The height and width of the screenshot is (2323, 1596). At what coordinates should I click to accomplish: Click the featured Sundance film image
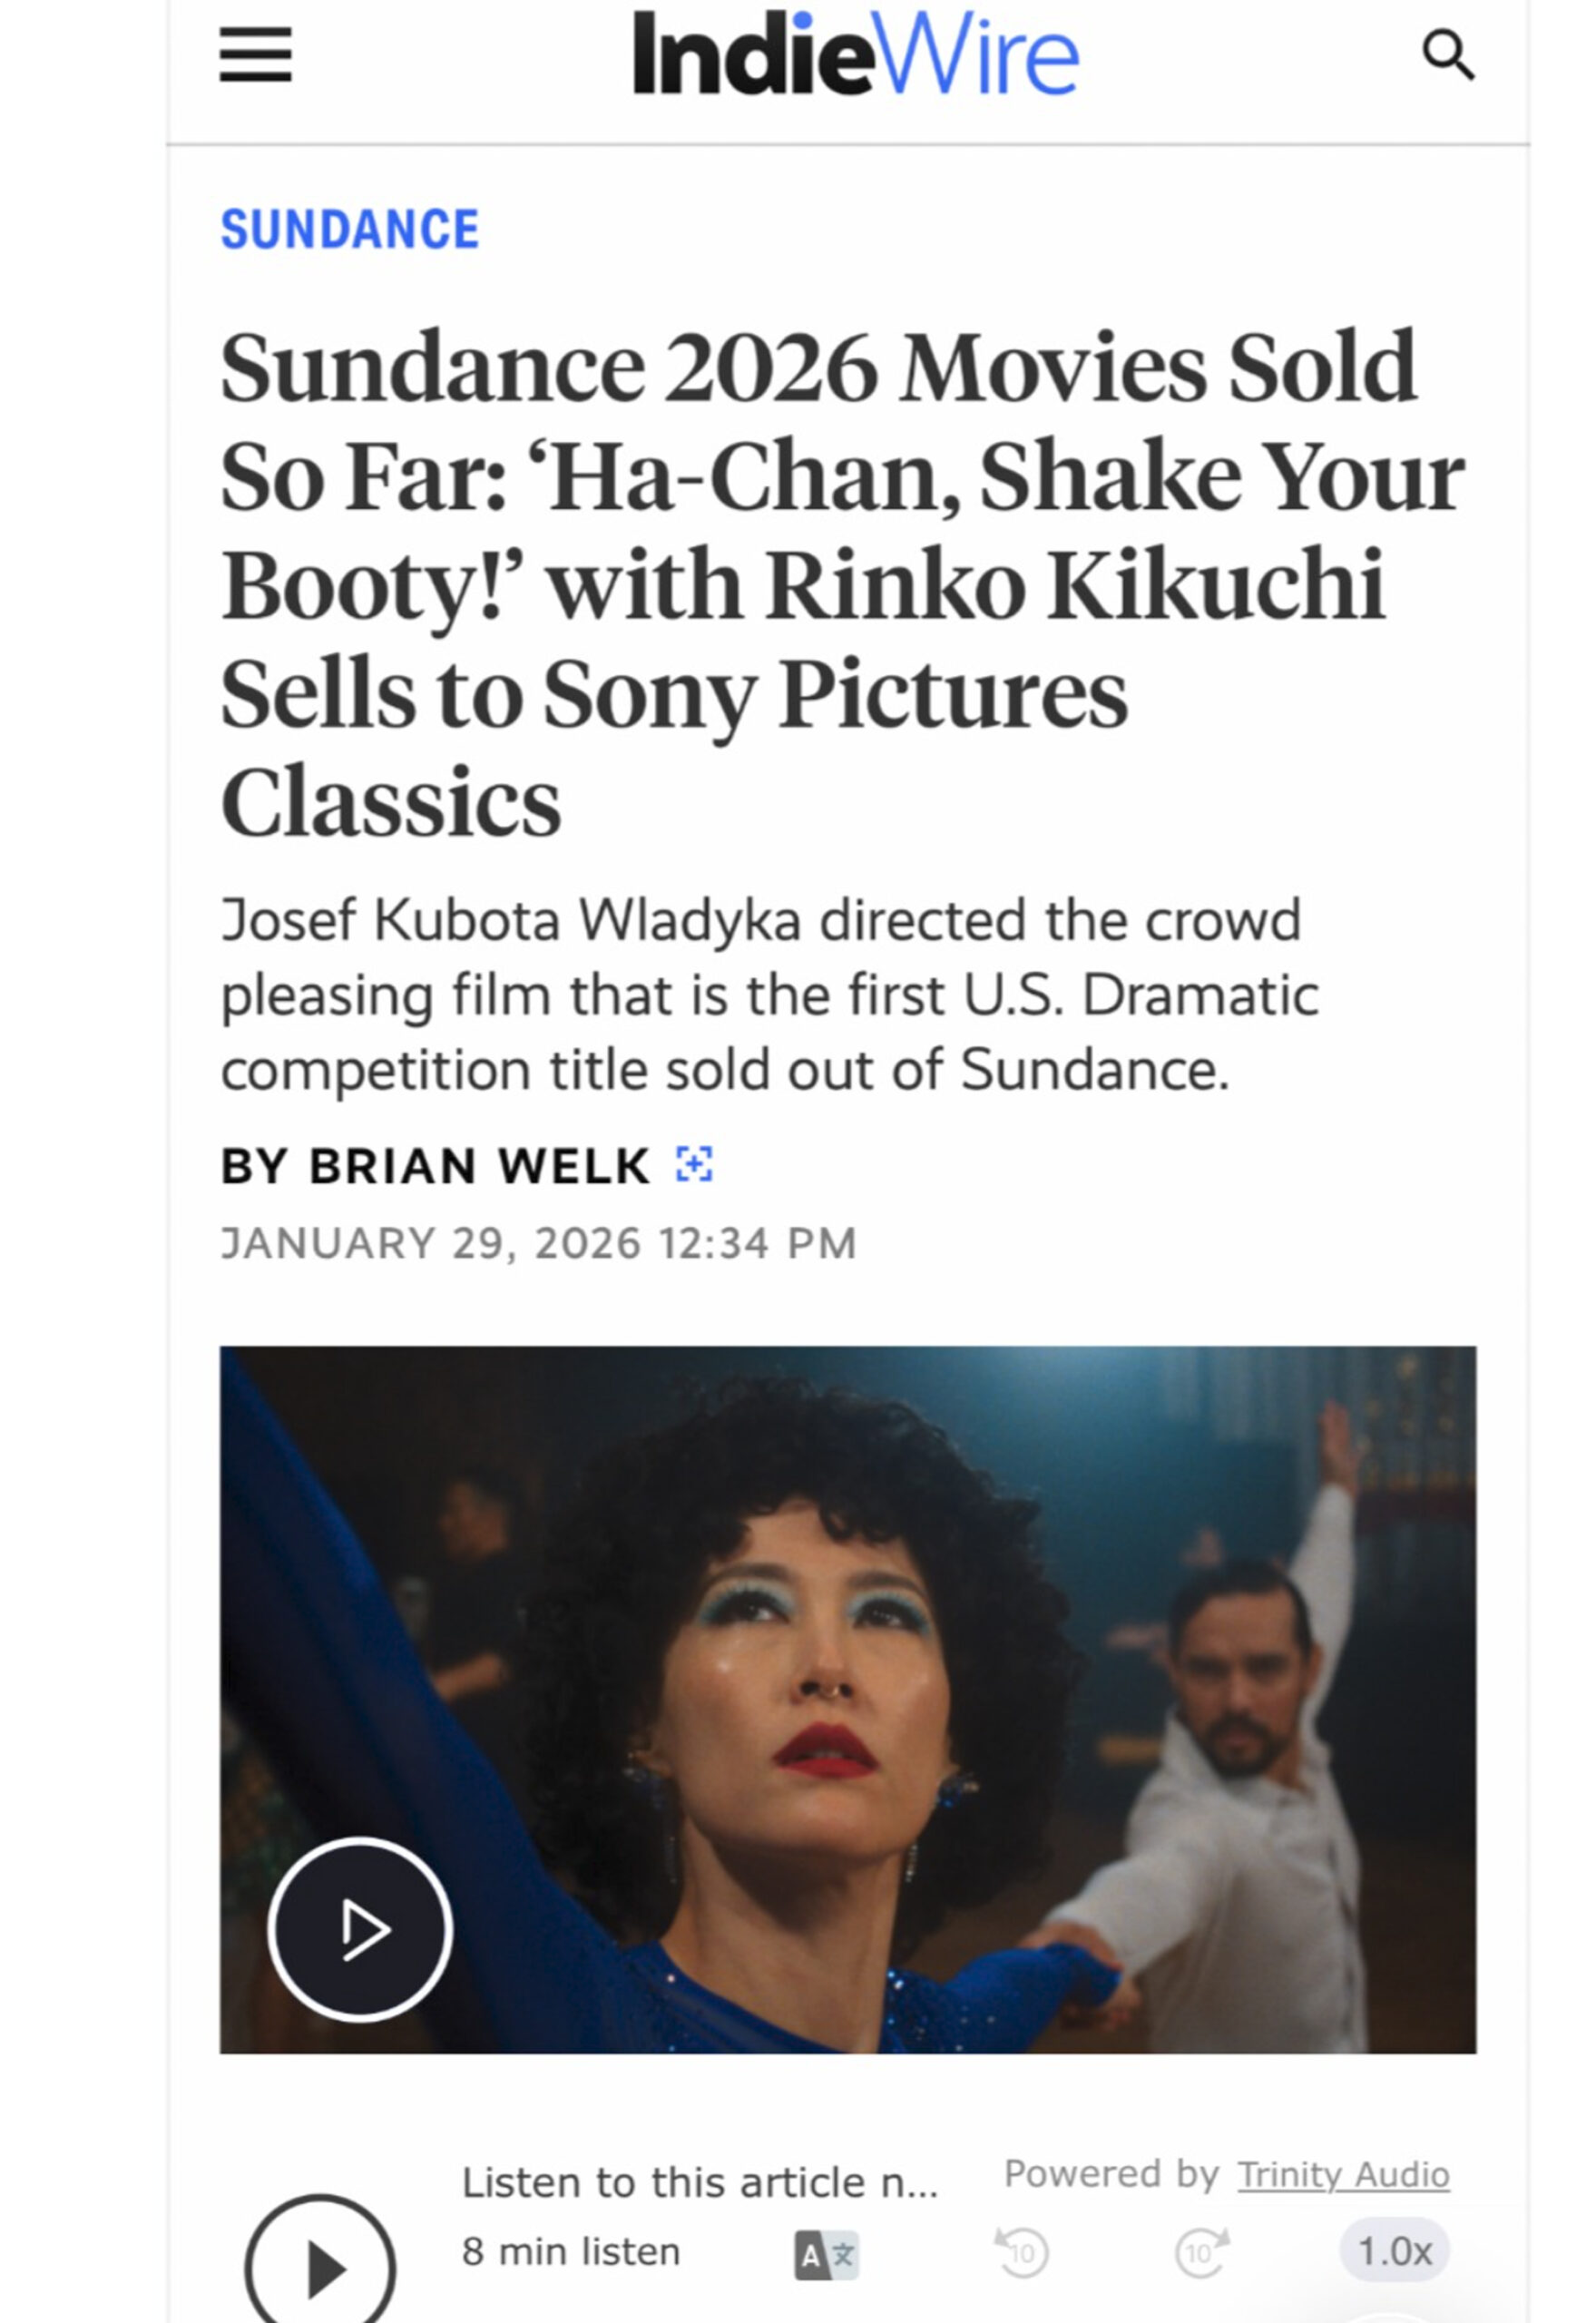pos(850,1700)
